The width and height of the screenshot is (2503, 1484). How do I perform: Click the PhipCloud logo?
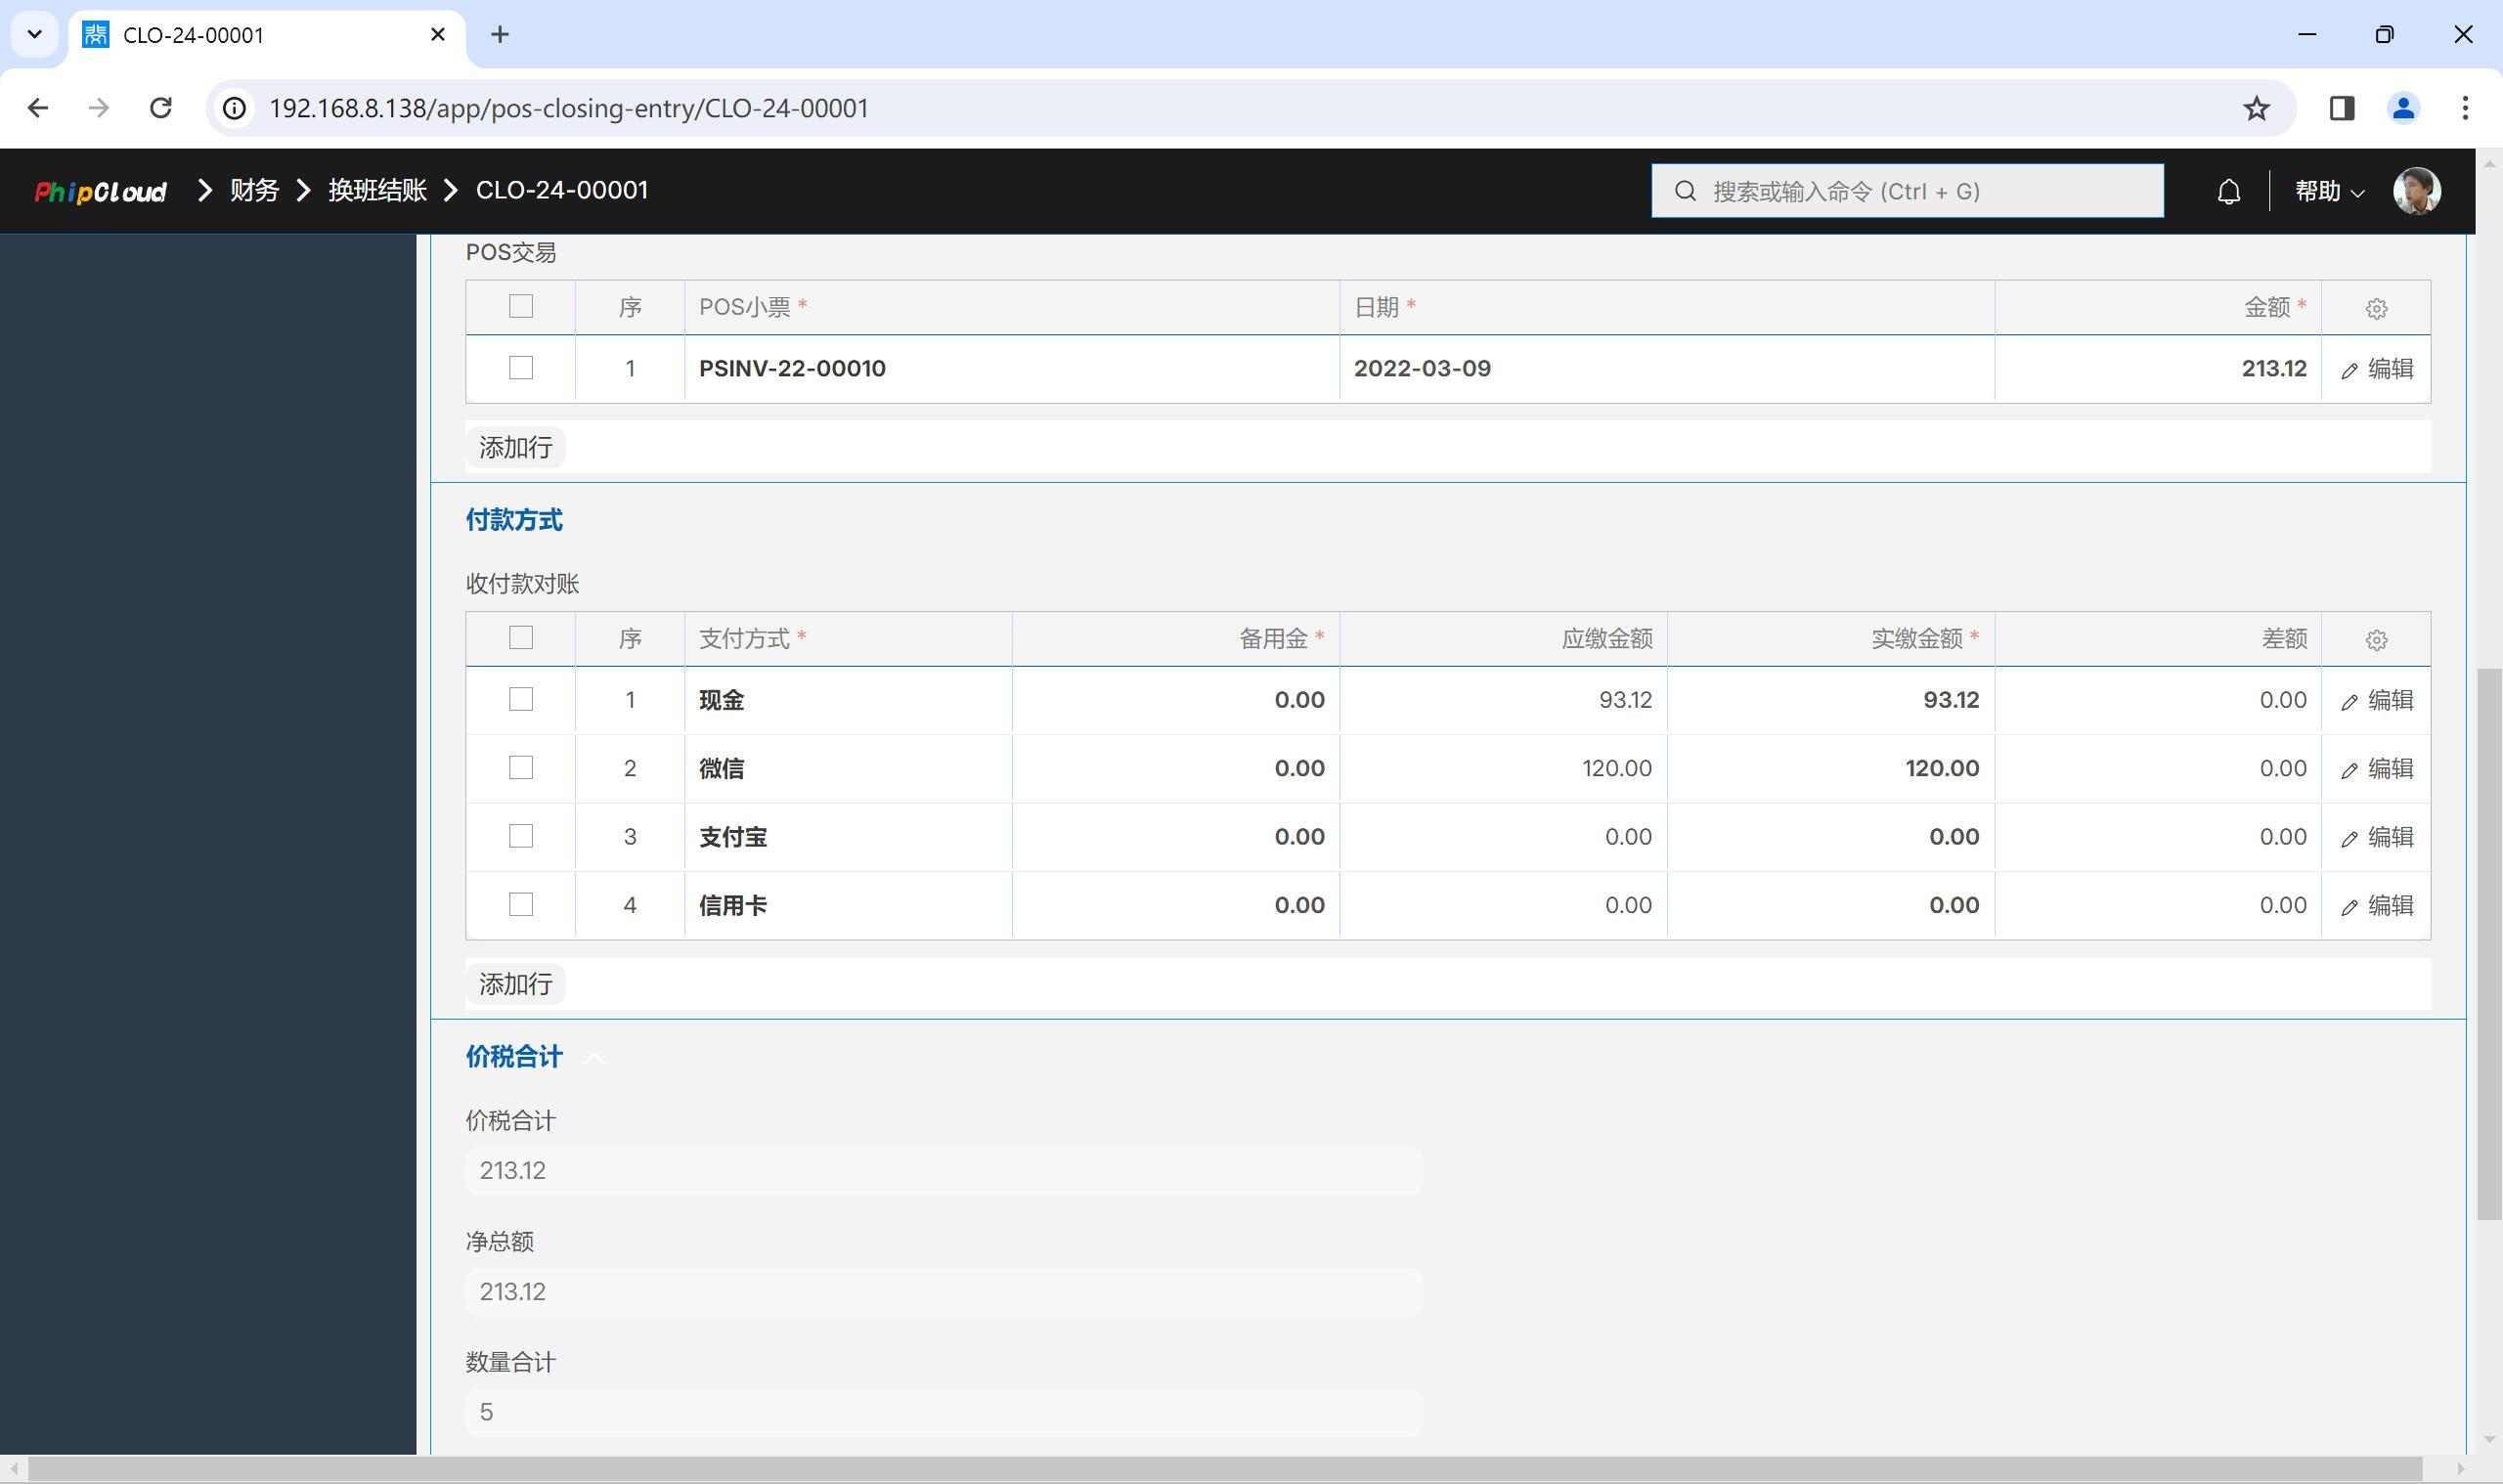point(100,191)
